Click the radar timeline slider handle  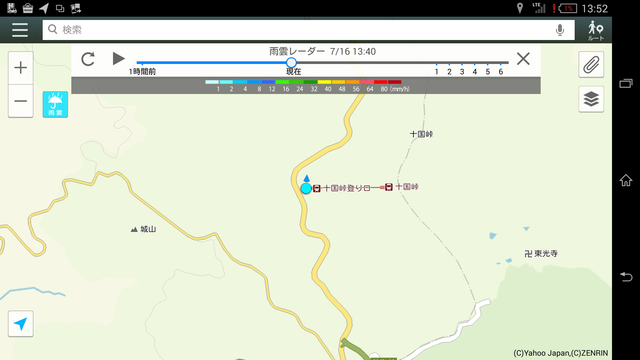click(291, 62)
